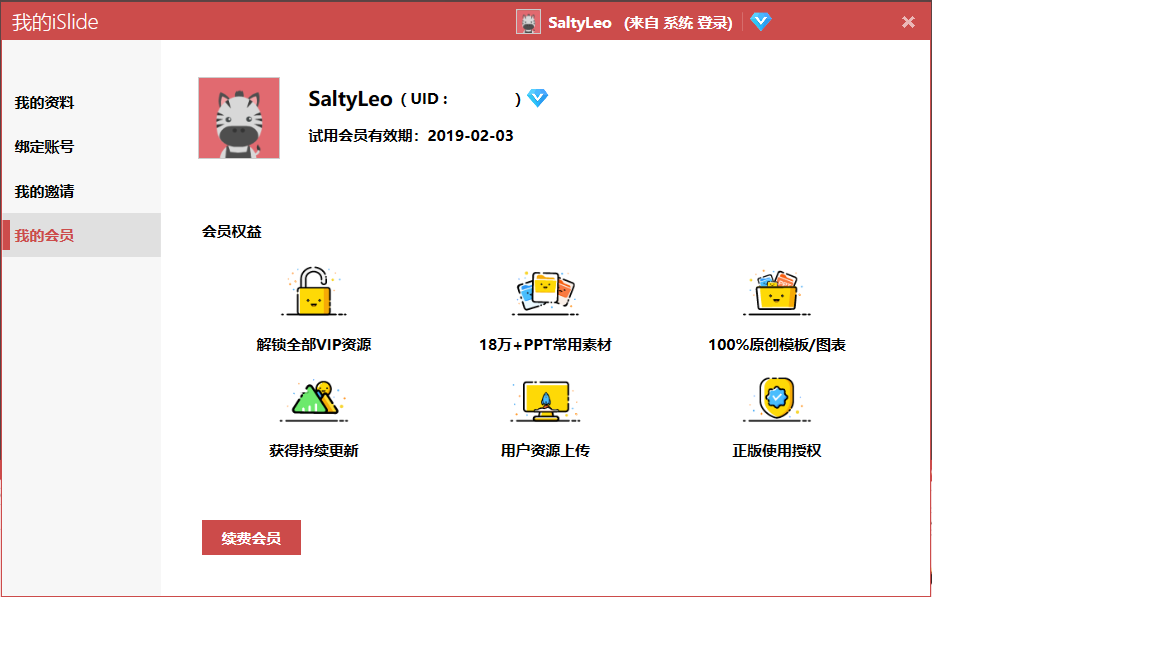Click the diamond VIP badge in title bar
This screenshot has height=648, width=1152.
(760, 21)
